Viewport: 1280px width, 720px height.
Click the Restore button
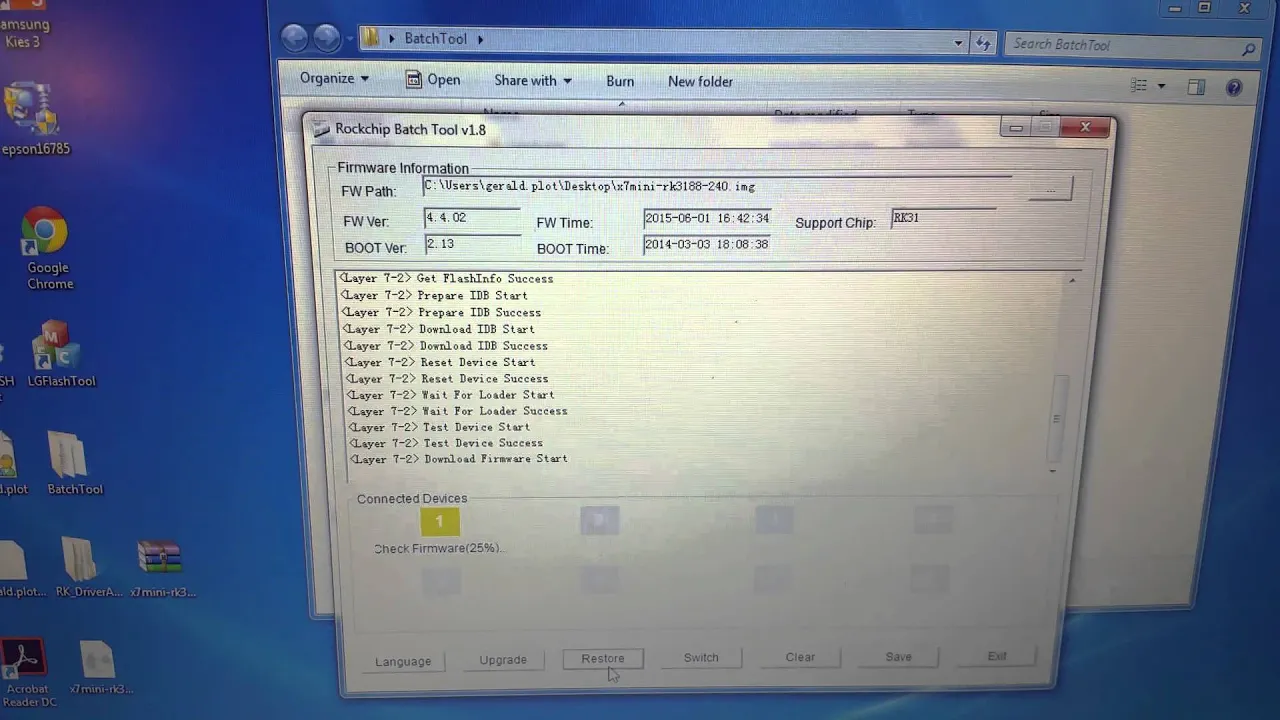coord(603,658)
